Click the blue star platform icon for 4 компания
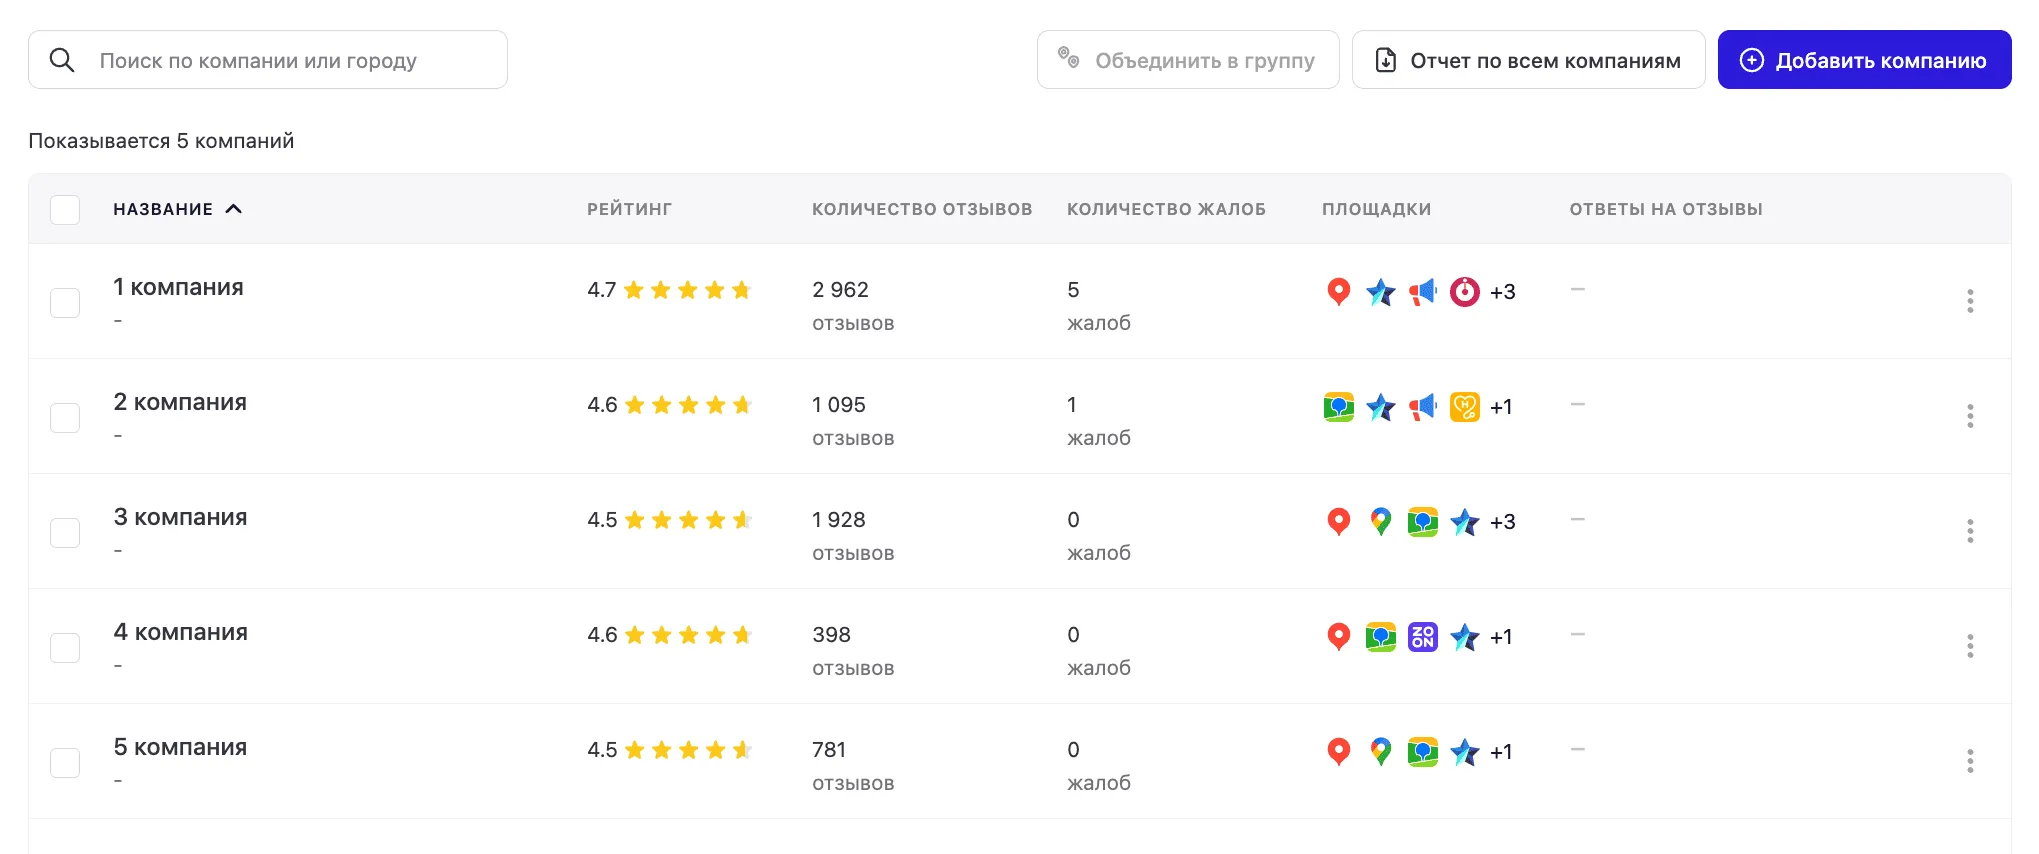Viewport: 2039px width, 854px height. (x=1464, y=637)
